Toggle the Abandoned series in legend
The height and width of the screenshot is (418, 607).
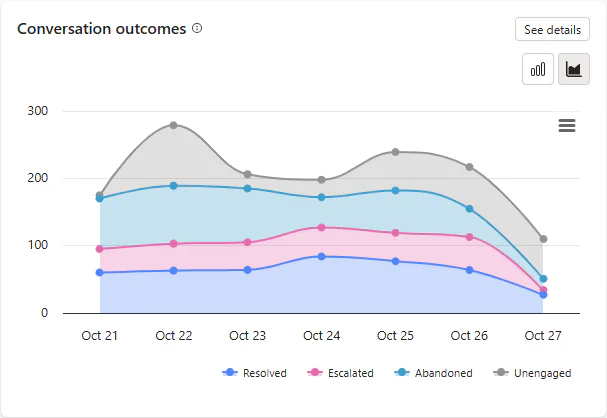point(433,373)
